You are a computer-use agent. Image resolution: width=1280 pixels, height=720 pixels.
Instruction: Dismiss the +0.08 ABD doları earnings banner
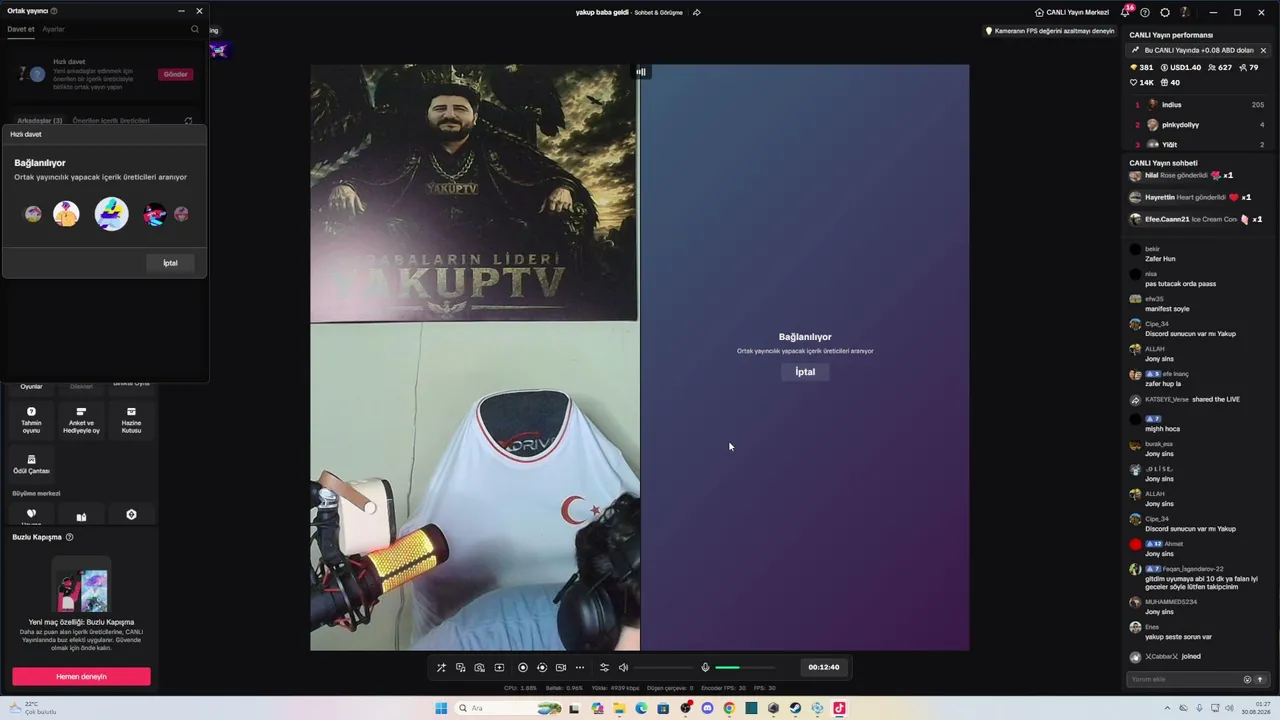click(1263, 50)
